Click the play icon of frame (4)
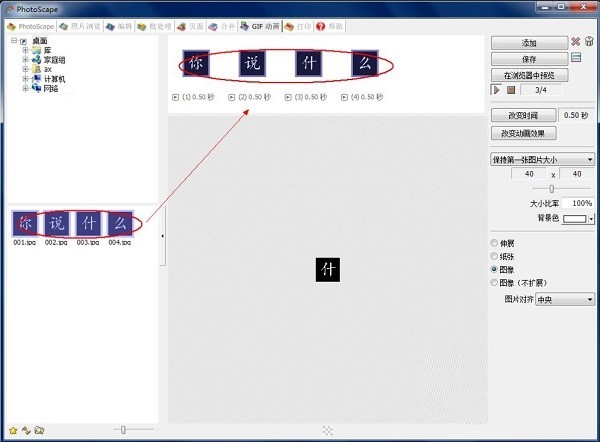 [344, 97]
